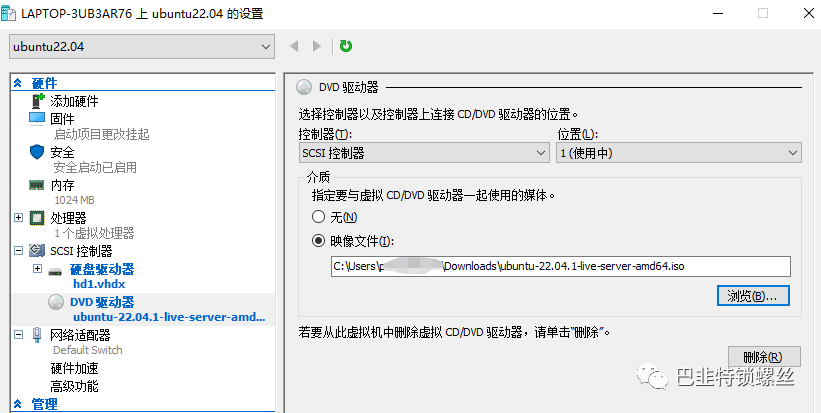Click the hd1.vhdx text
This screenshot has width=821, height=413.
tap(99, 284)
